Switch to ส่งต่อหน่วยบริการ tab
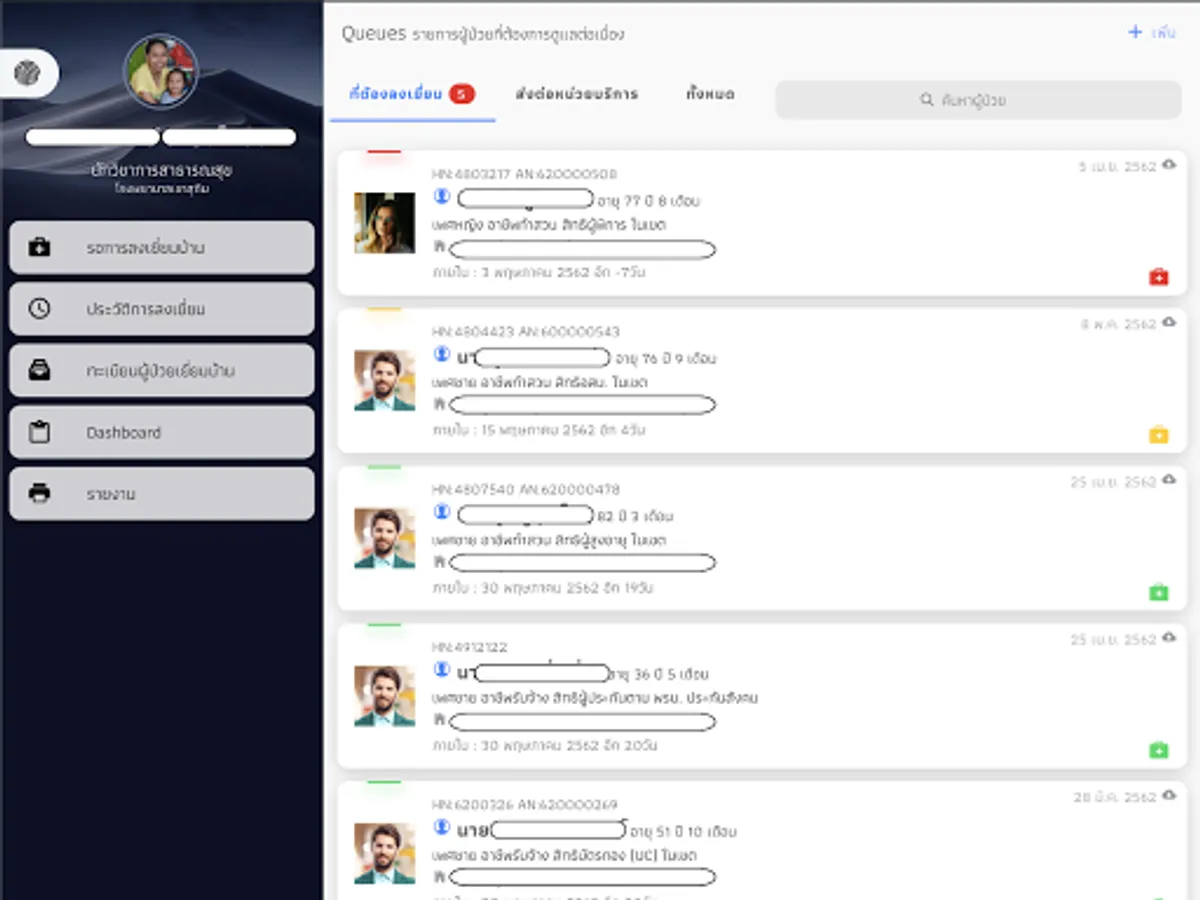Image resolution: width=1200 pixels, height=900 pixels. coord(577,94)
